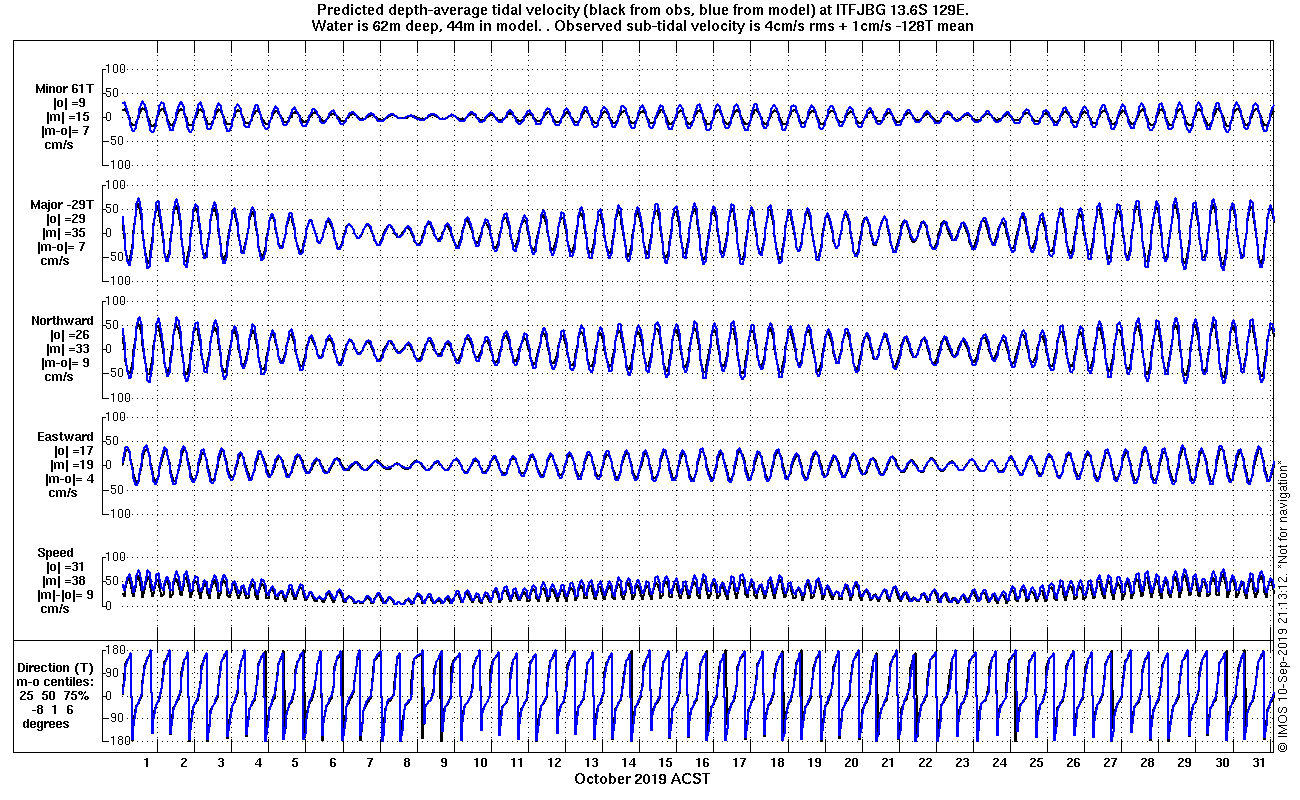Click the '180' top tick of the Direction axis

(113, 651)
